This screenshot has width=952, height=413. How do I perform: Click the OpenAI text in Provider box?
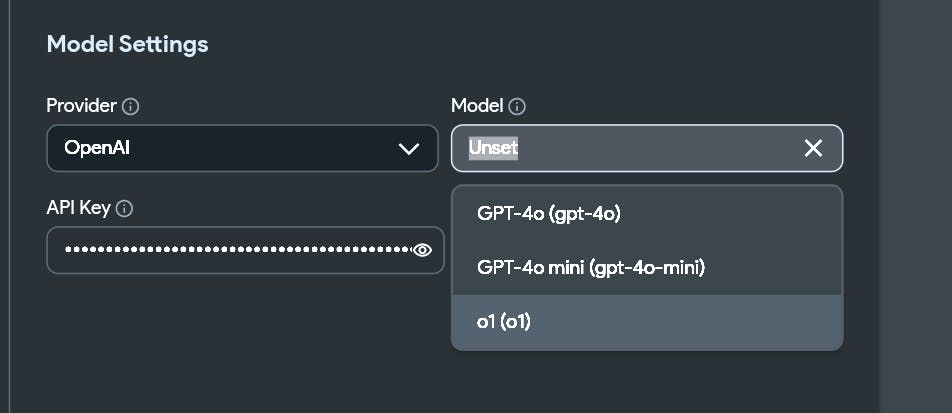[x=97, y=148]
